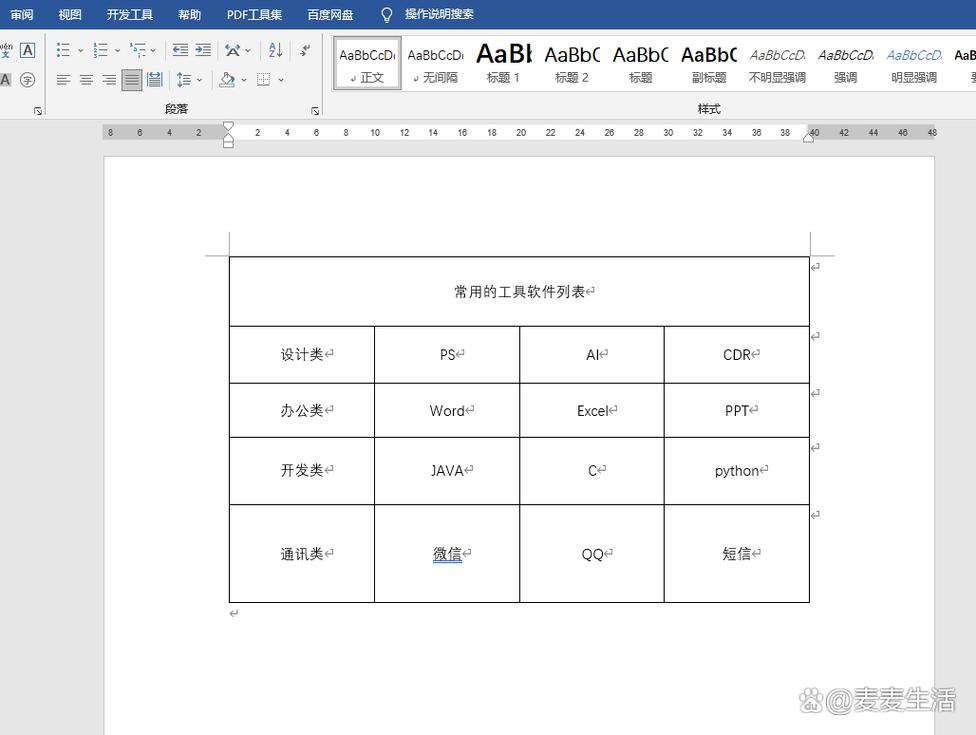Screen dimensions: 976x735
Task: Apply the 强调 style
Action: coord(845,63)
